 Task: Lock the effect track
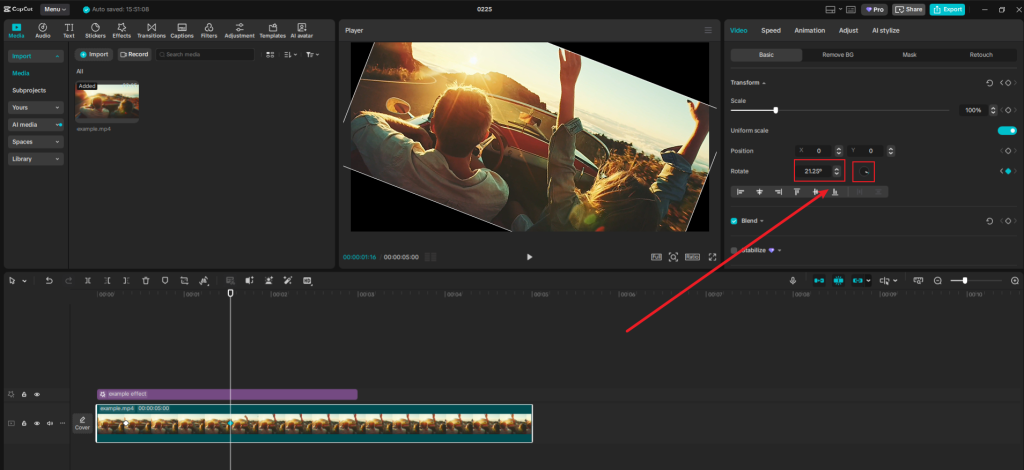[x=24, y=394]
